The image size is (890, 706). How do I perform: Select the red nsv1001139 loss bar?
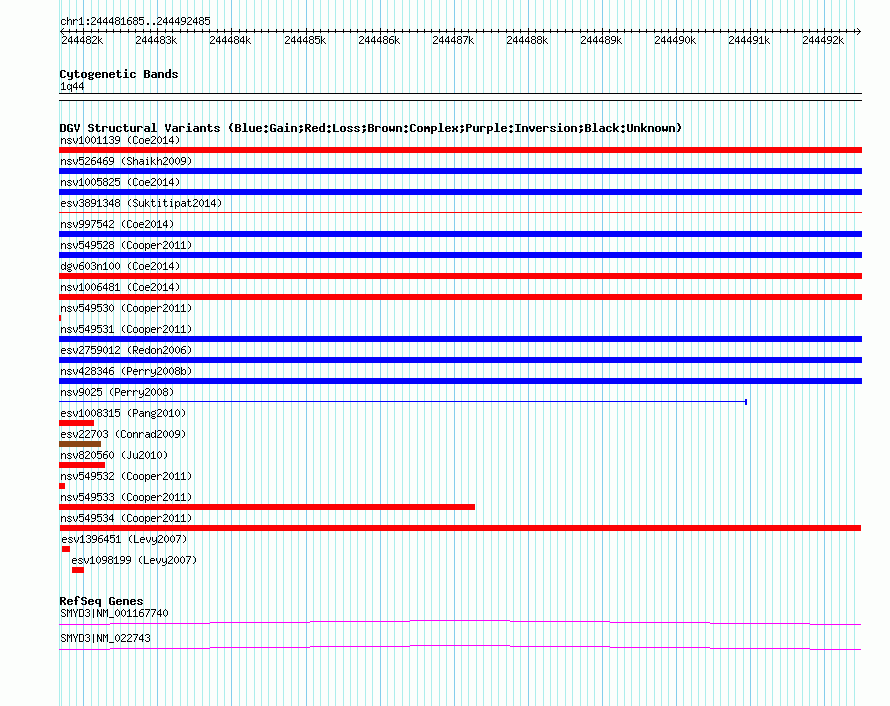[460, 150]
